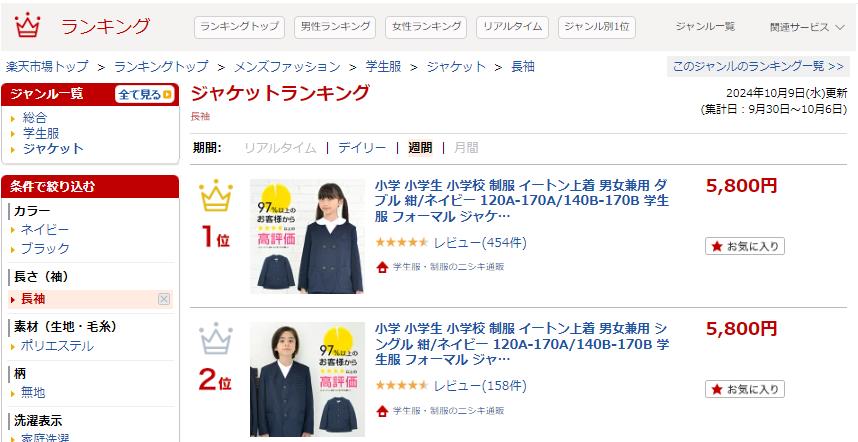Add first-ranked item to お気に入り
The height and width of the screenshot is (442, 858).
pos(745,246)
